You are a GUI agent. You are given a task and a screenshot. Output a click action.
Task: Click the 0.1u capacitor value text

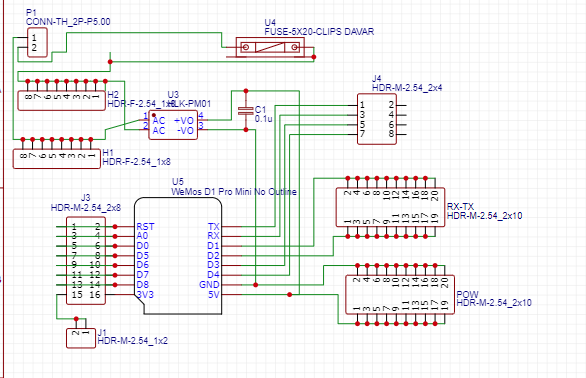[263, 119]
